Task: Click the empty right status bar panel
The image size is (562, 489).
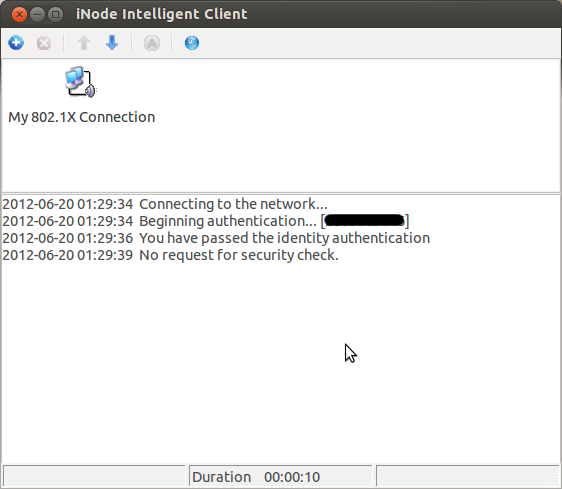Action: click(468, 477)
